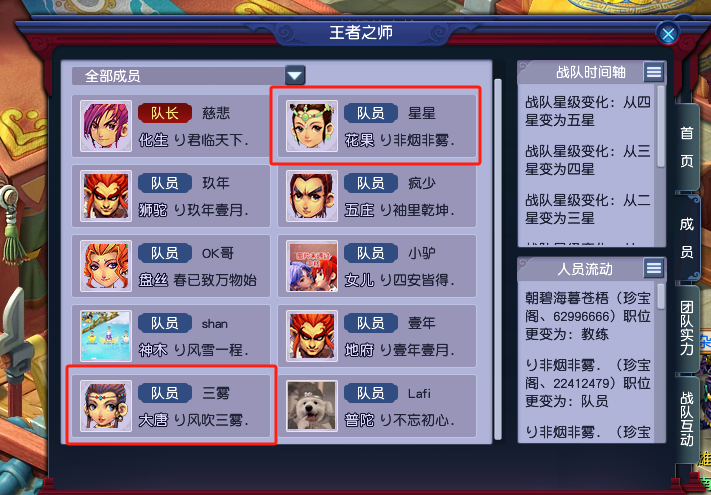Close the 王者之师 window
Screen dimensions: 711x495
[668, 34]
